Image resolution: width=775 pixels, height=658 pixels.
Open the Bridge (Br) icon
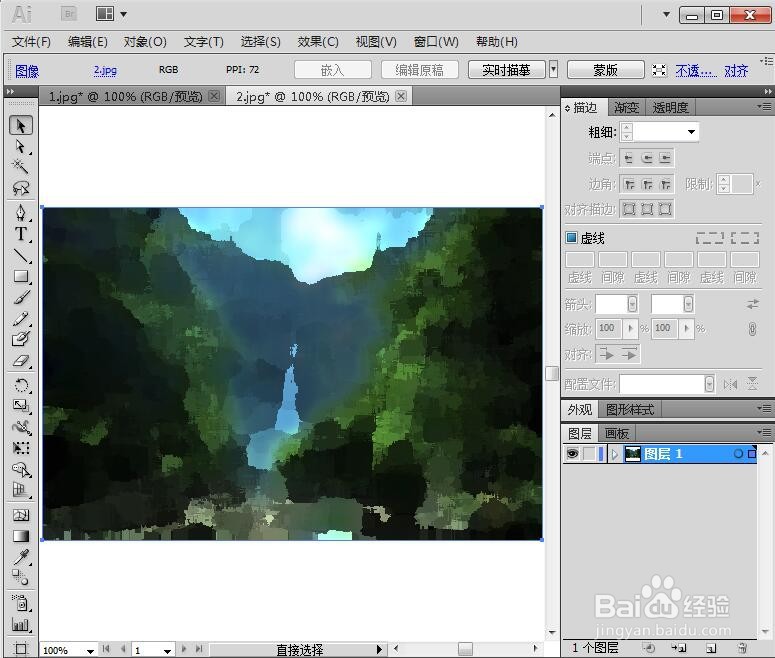pyautogui.click(x=69, y=14)
